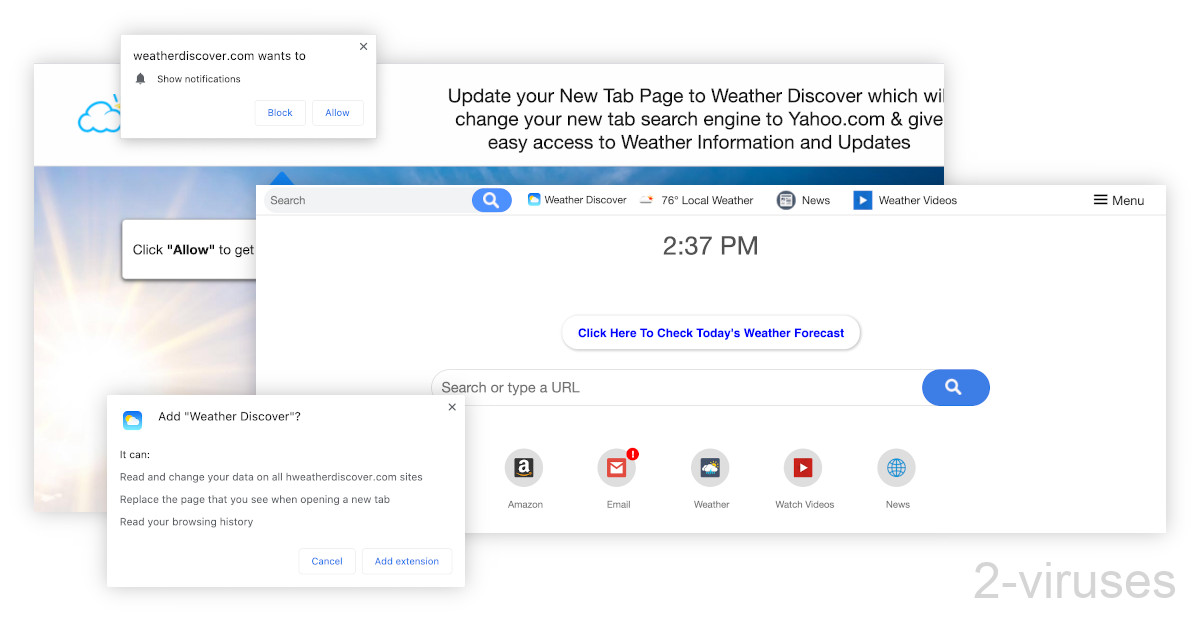Open the hamburger Menu
The height and width of the screenshot is (621, 1200).
click(1118, 200)
